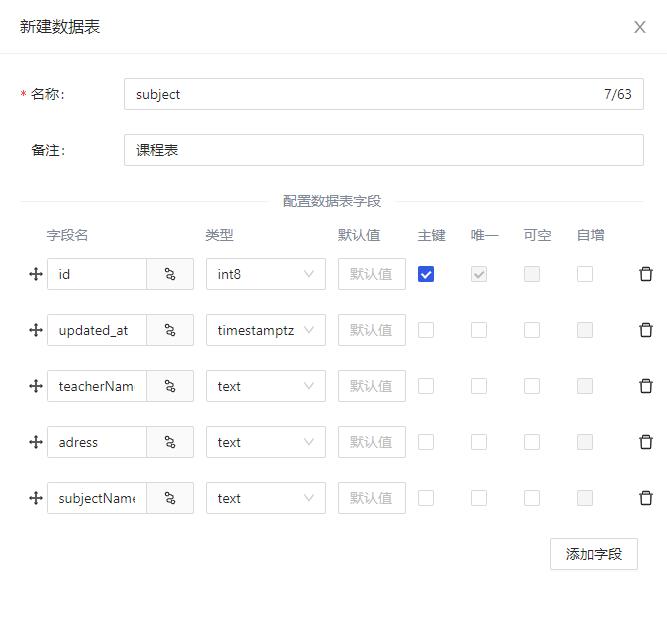Open the timestamptz type dropdown
The height and width of the screenshot is (620, 667).
(x=266, y=330)
